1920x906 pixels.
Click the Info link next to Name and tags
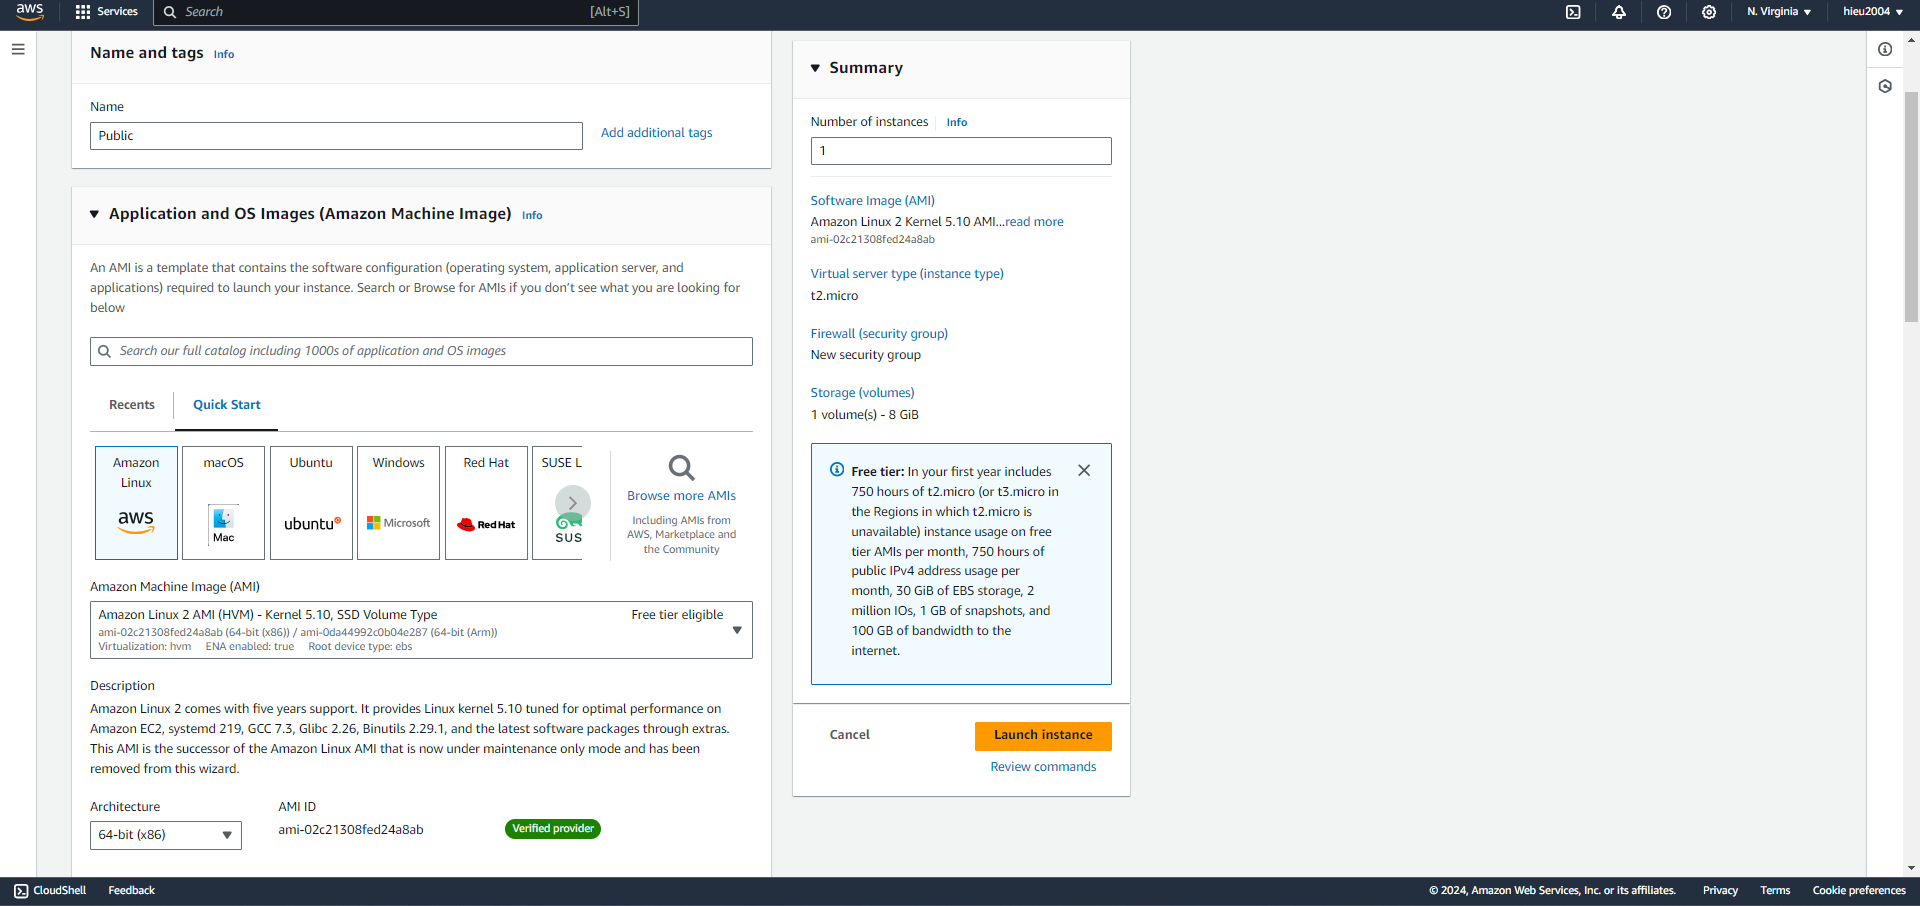224,54
